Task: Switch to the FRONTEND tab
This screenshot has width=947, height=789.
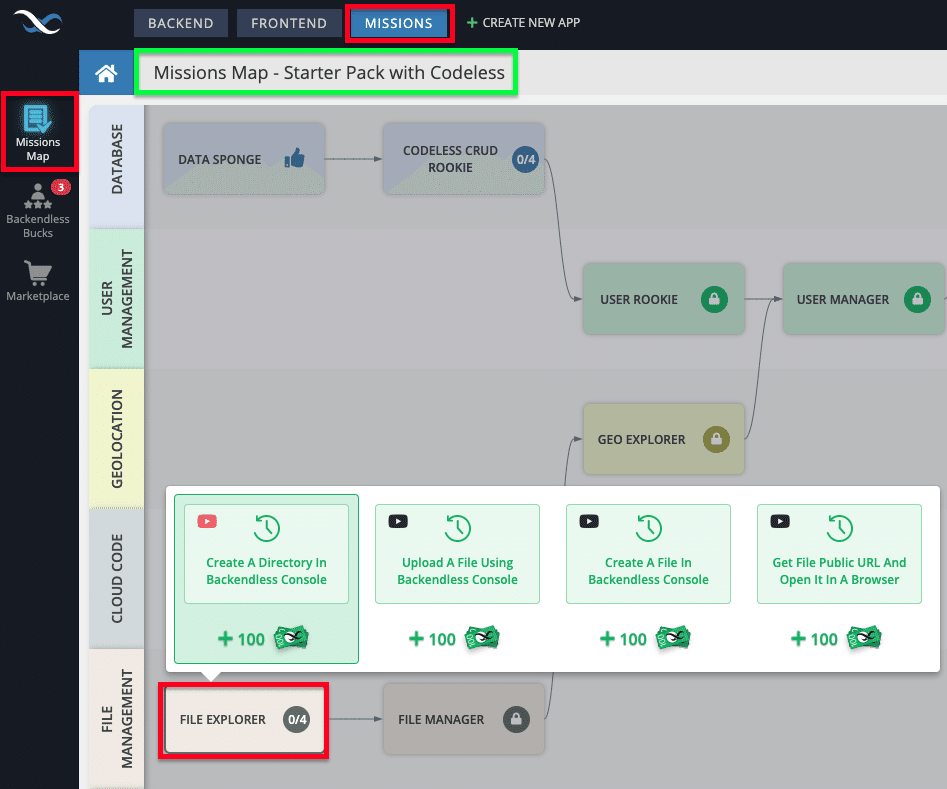Action: 289,23
